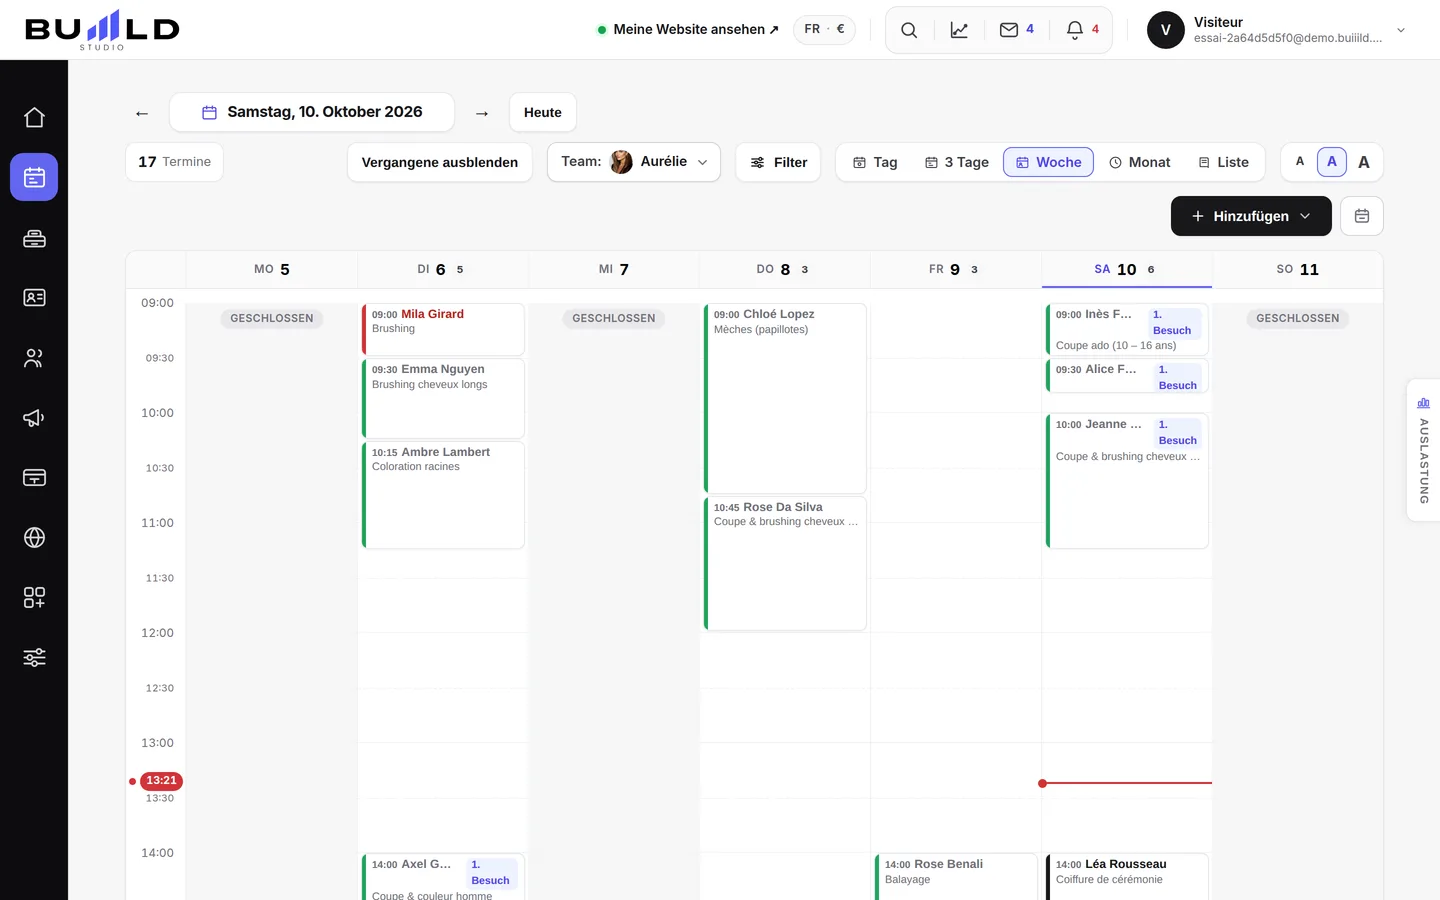Screen dimensions: 1440x900
Task: Open the Filter button
Action: click(779, 162)
